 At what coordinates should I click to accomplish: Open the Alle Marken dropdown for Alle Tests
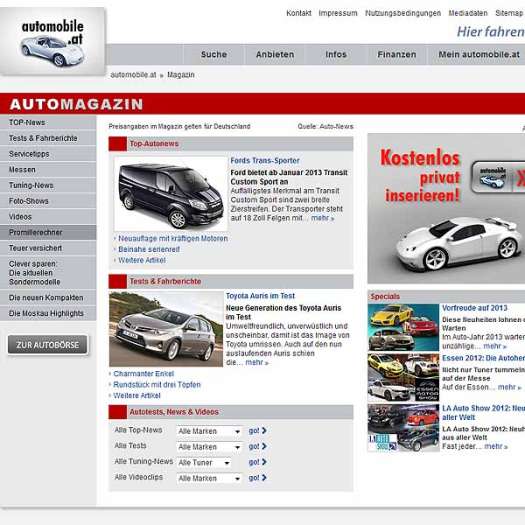(x=209, y=447)
